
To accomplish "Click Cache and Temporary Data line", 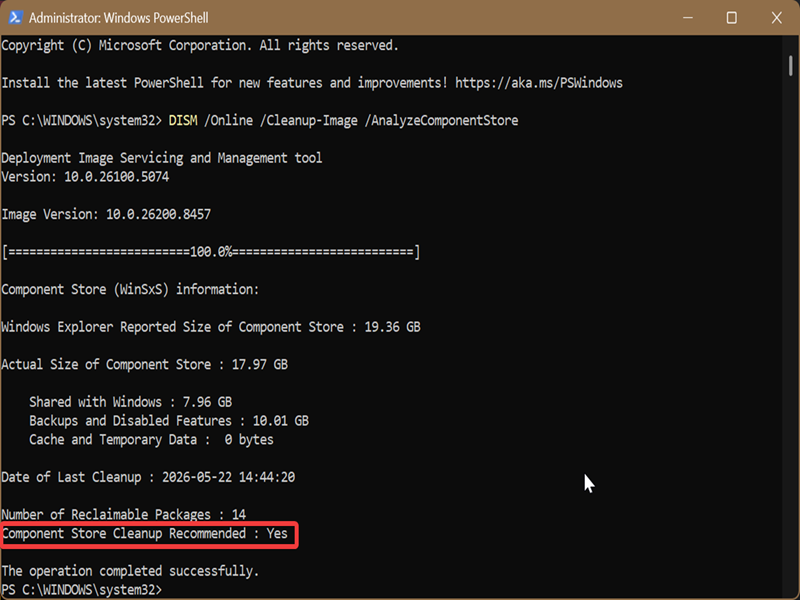I will tap(151, 440).
